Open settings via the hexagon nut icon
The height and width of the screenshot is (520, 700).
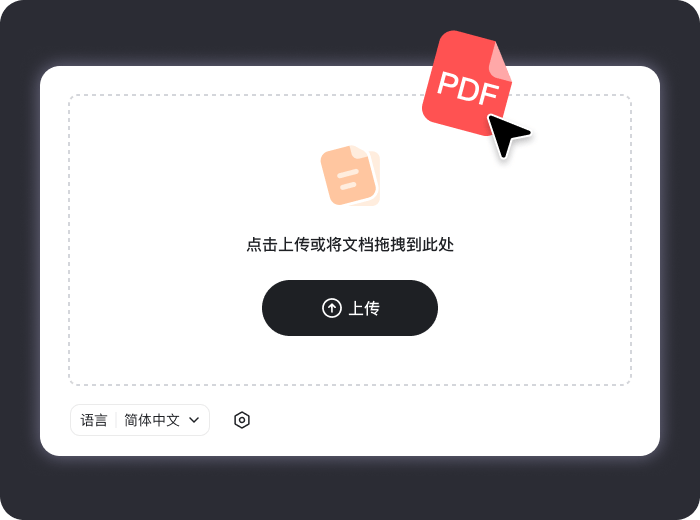tap(242, 420)
